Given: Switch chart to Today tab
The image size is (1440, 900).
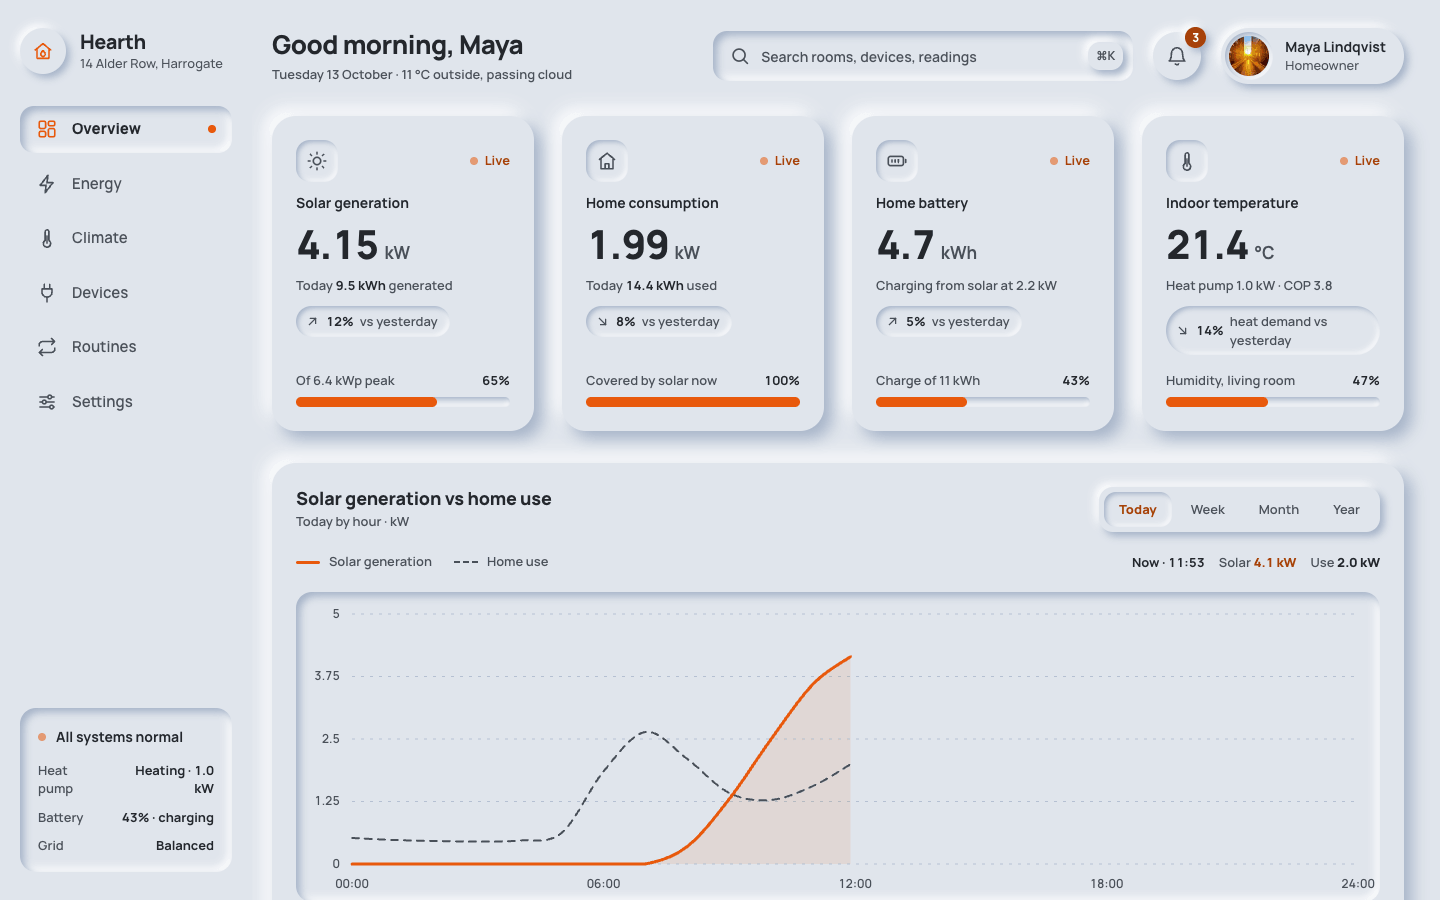Looking at the screenshot, I should [1137, 510].
